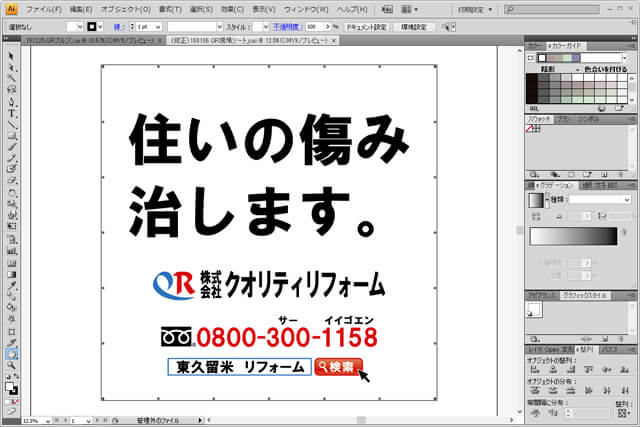Open the 効果(C) menu

click(232, 9)
